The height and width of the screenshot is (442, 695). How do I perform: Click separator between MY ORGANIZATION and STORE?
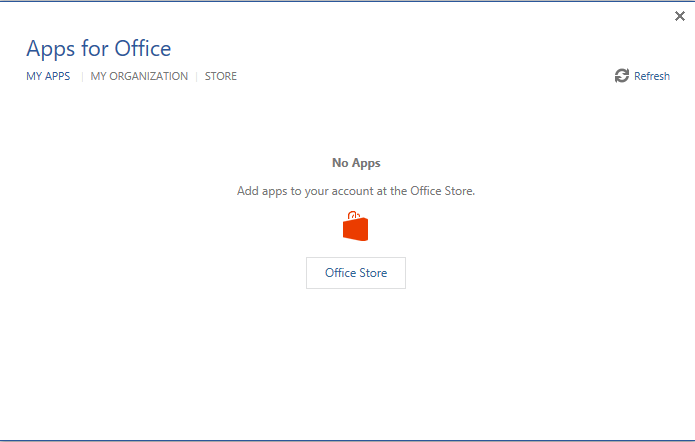(x=197, y=76)
